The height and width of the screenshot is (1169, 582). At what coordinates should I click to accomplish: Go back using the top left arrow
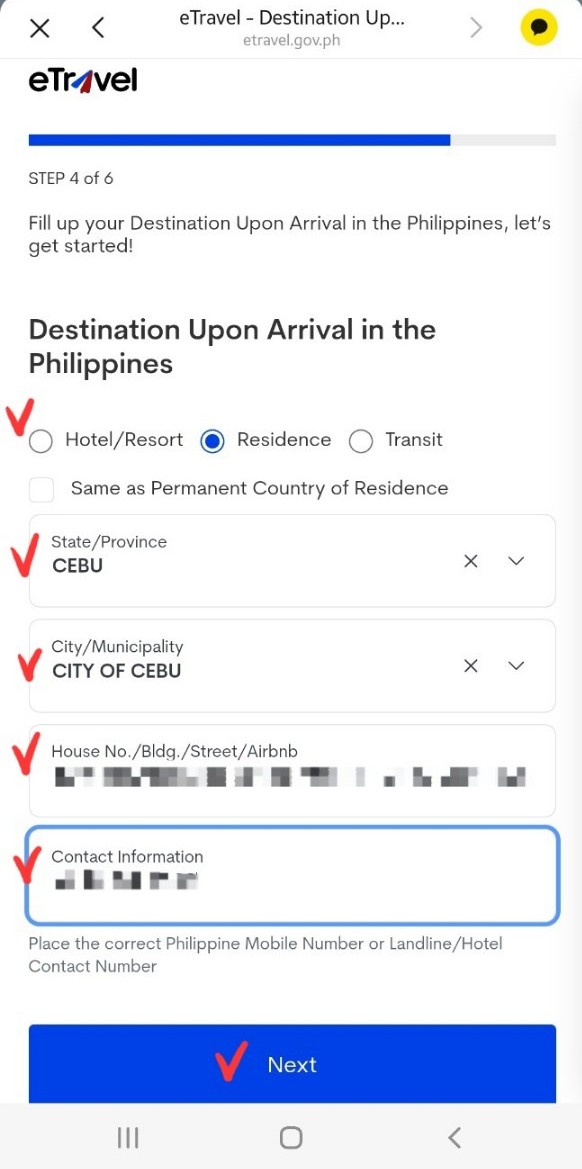(98, 28)
